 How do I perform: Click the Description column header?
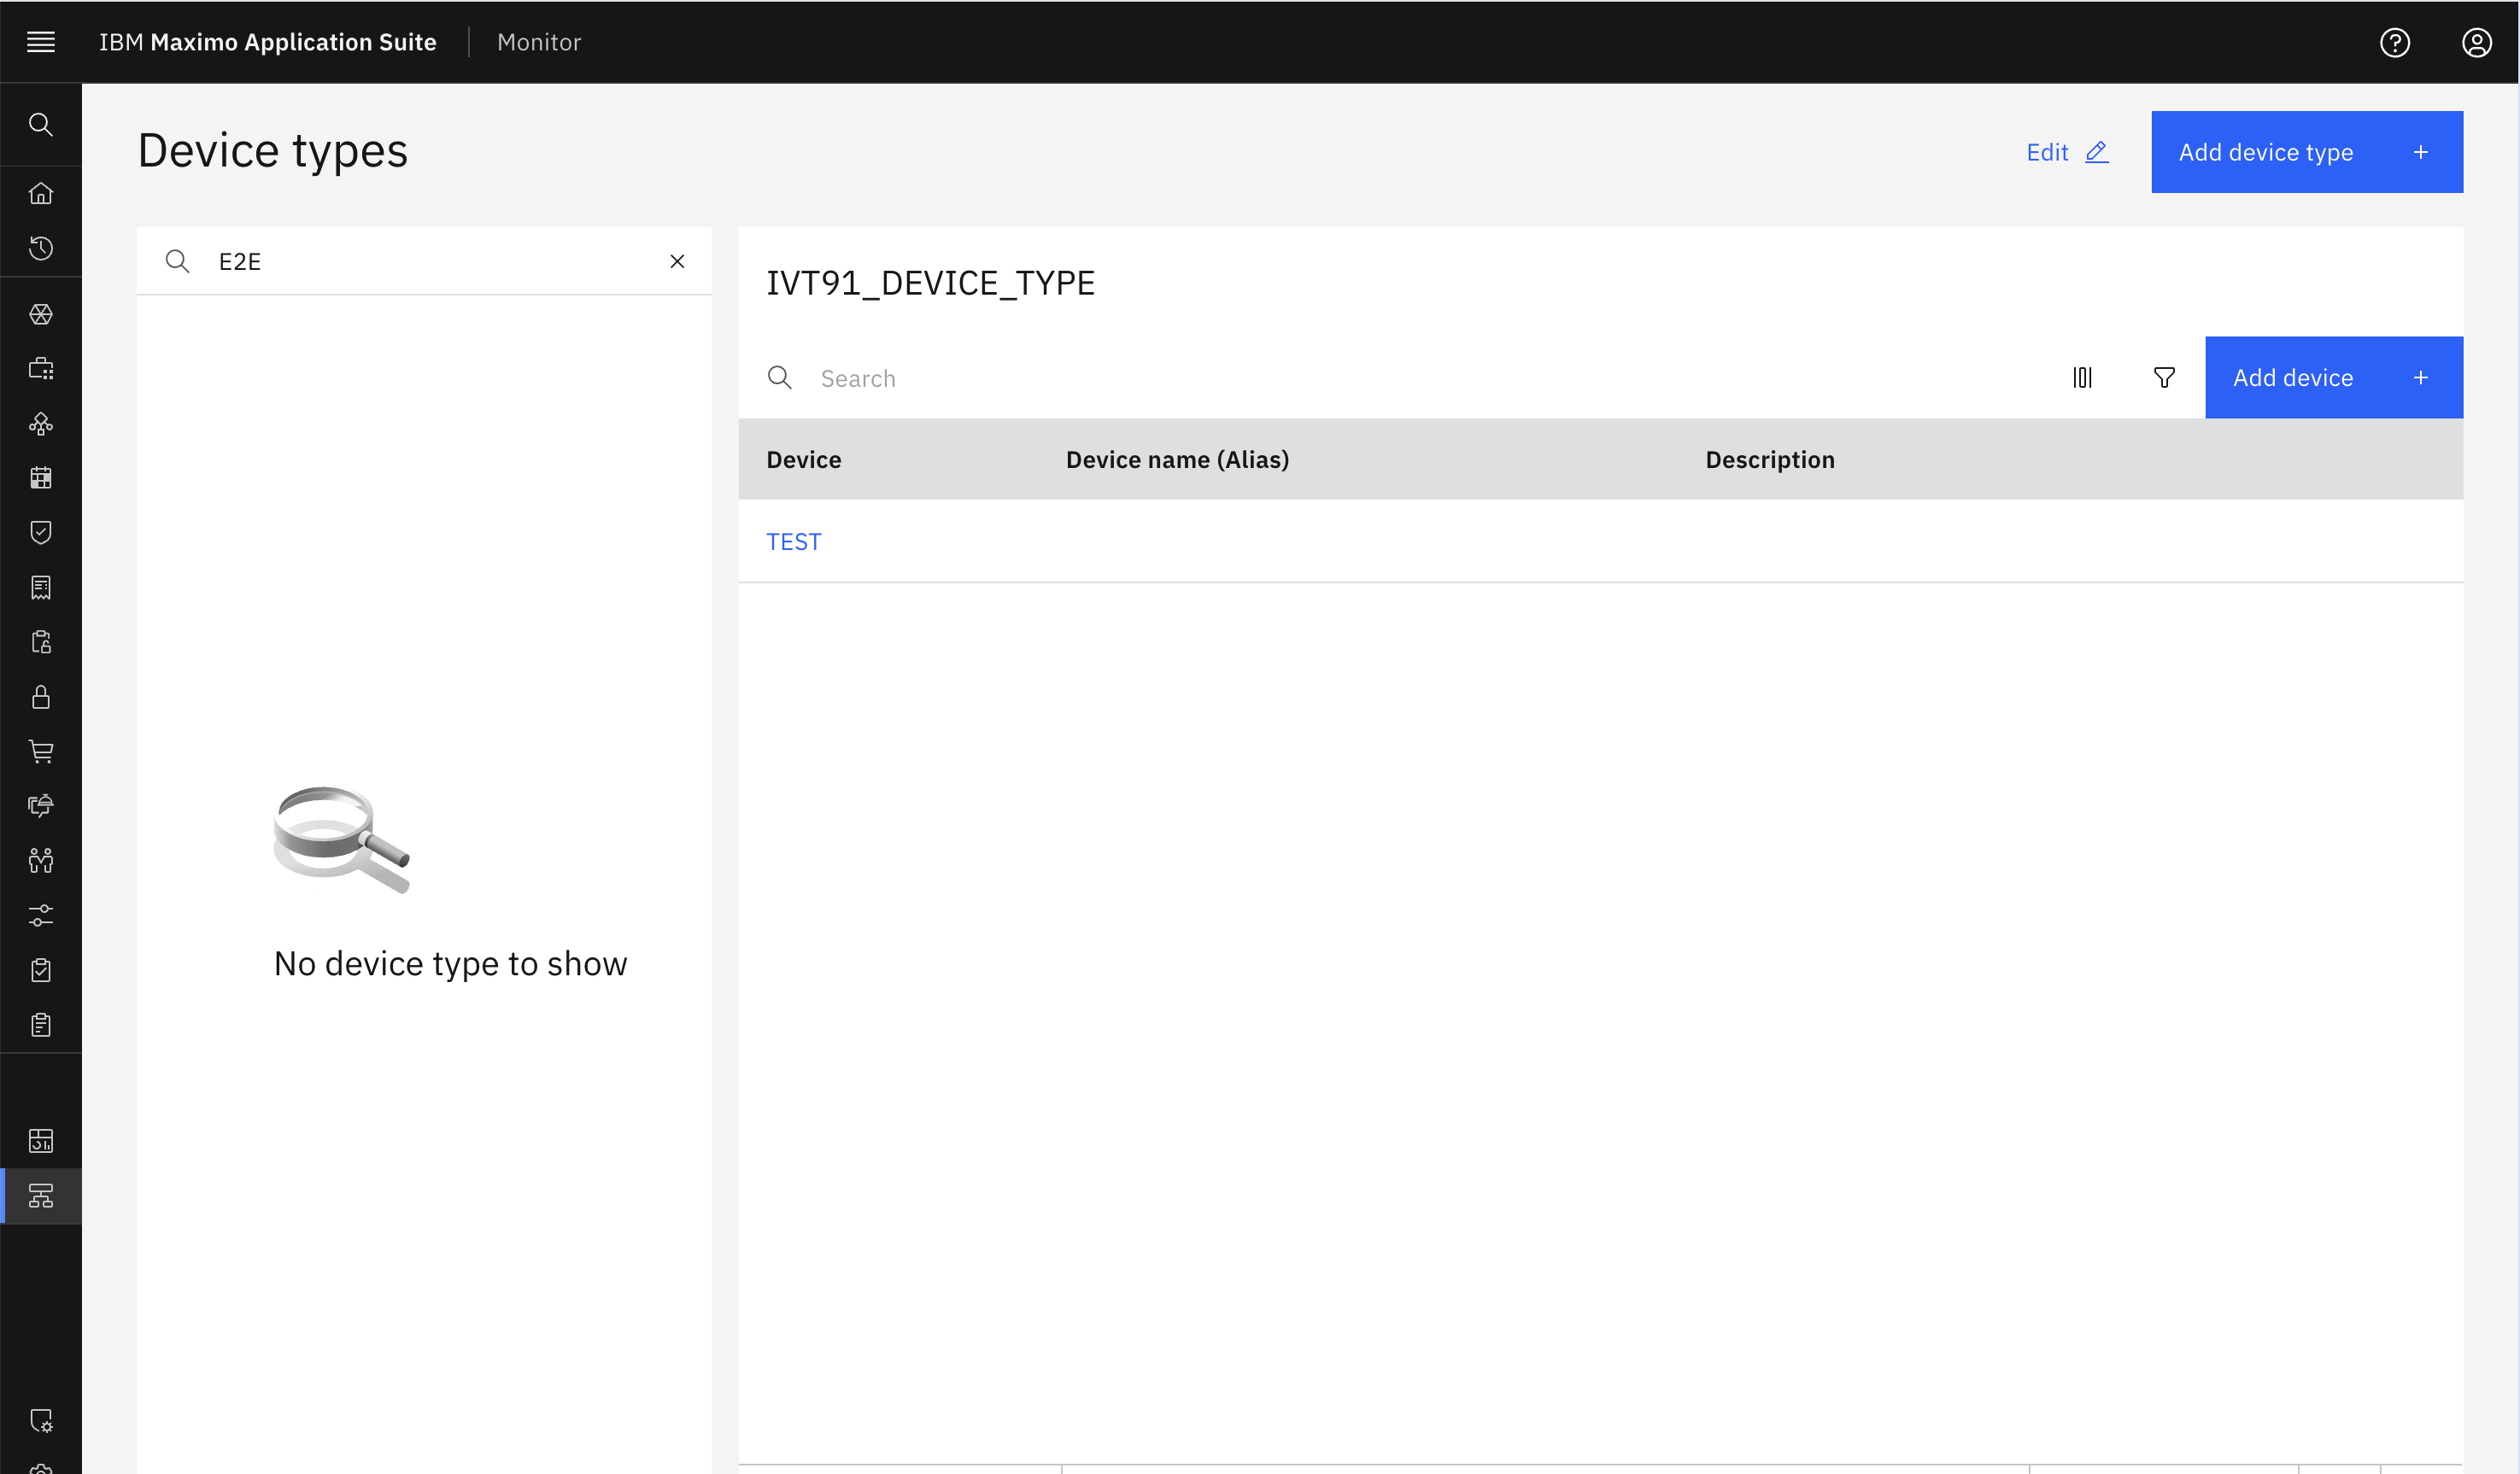pyautogui.click(x=1770, y=460)
